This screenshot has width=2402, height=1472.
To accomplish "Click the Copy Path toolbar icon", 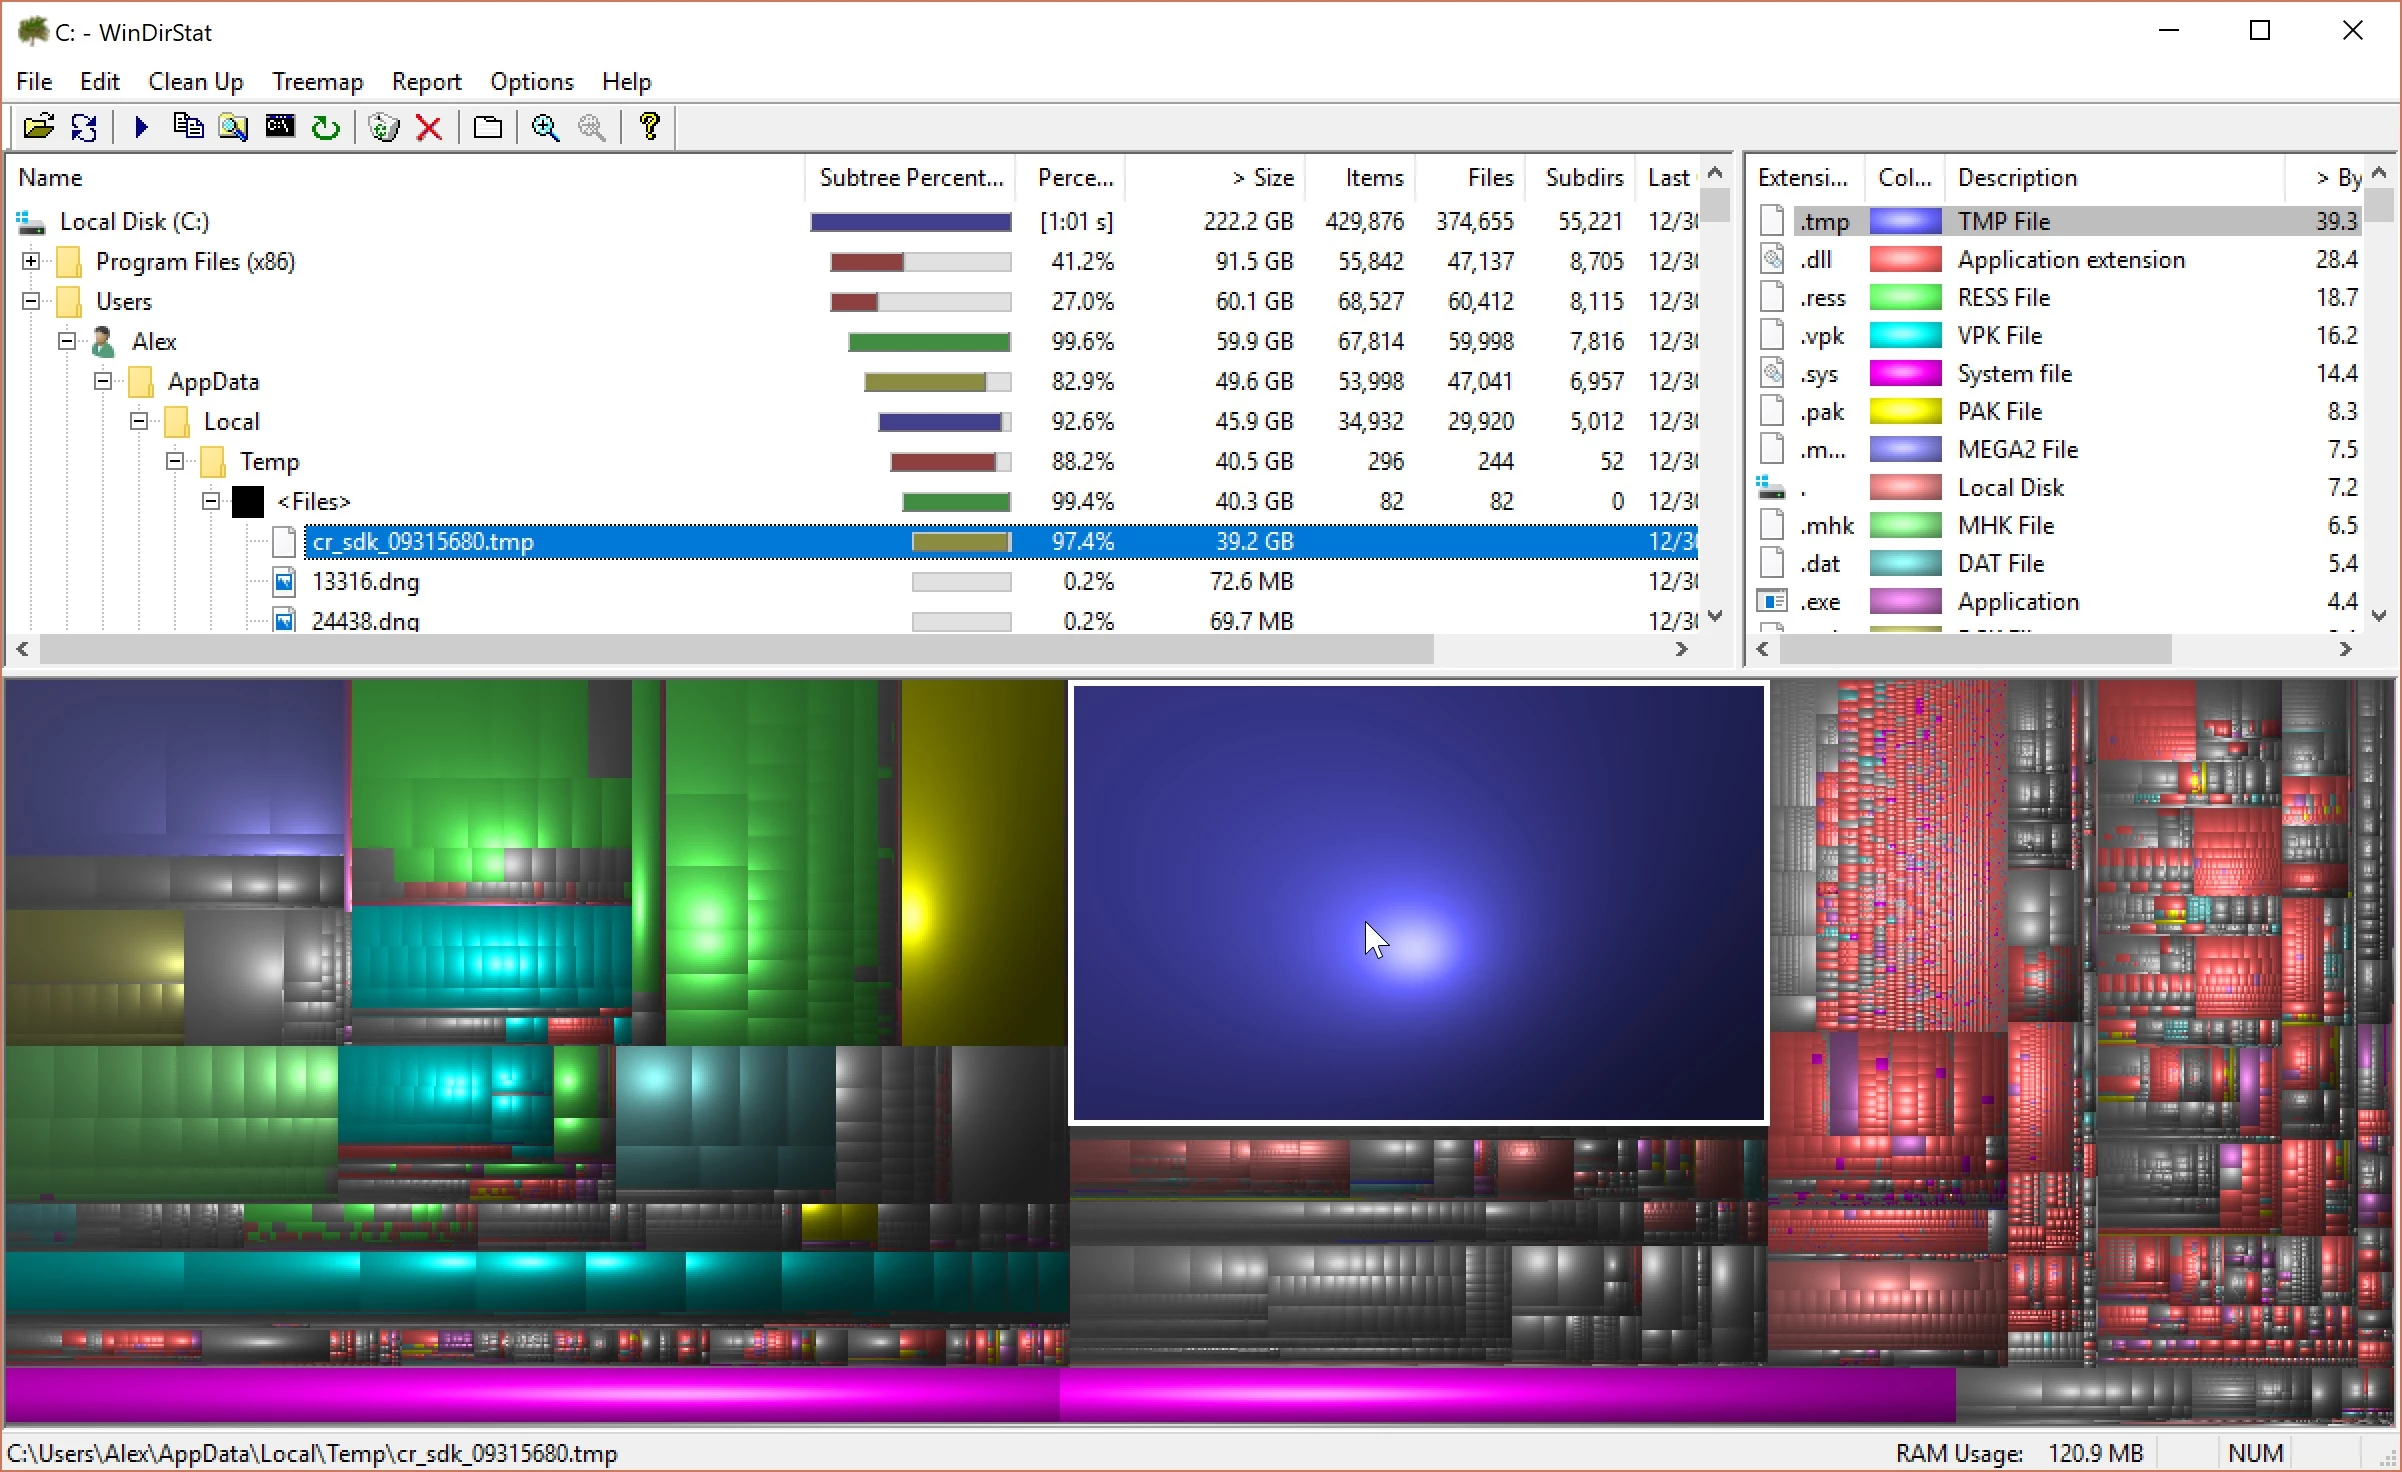I will tap(188, 127).
